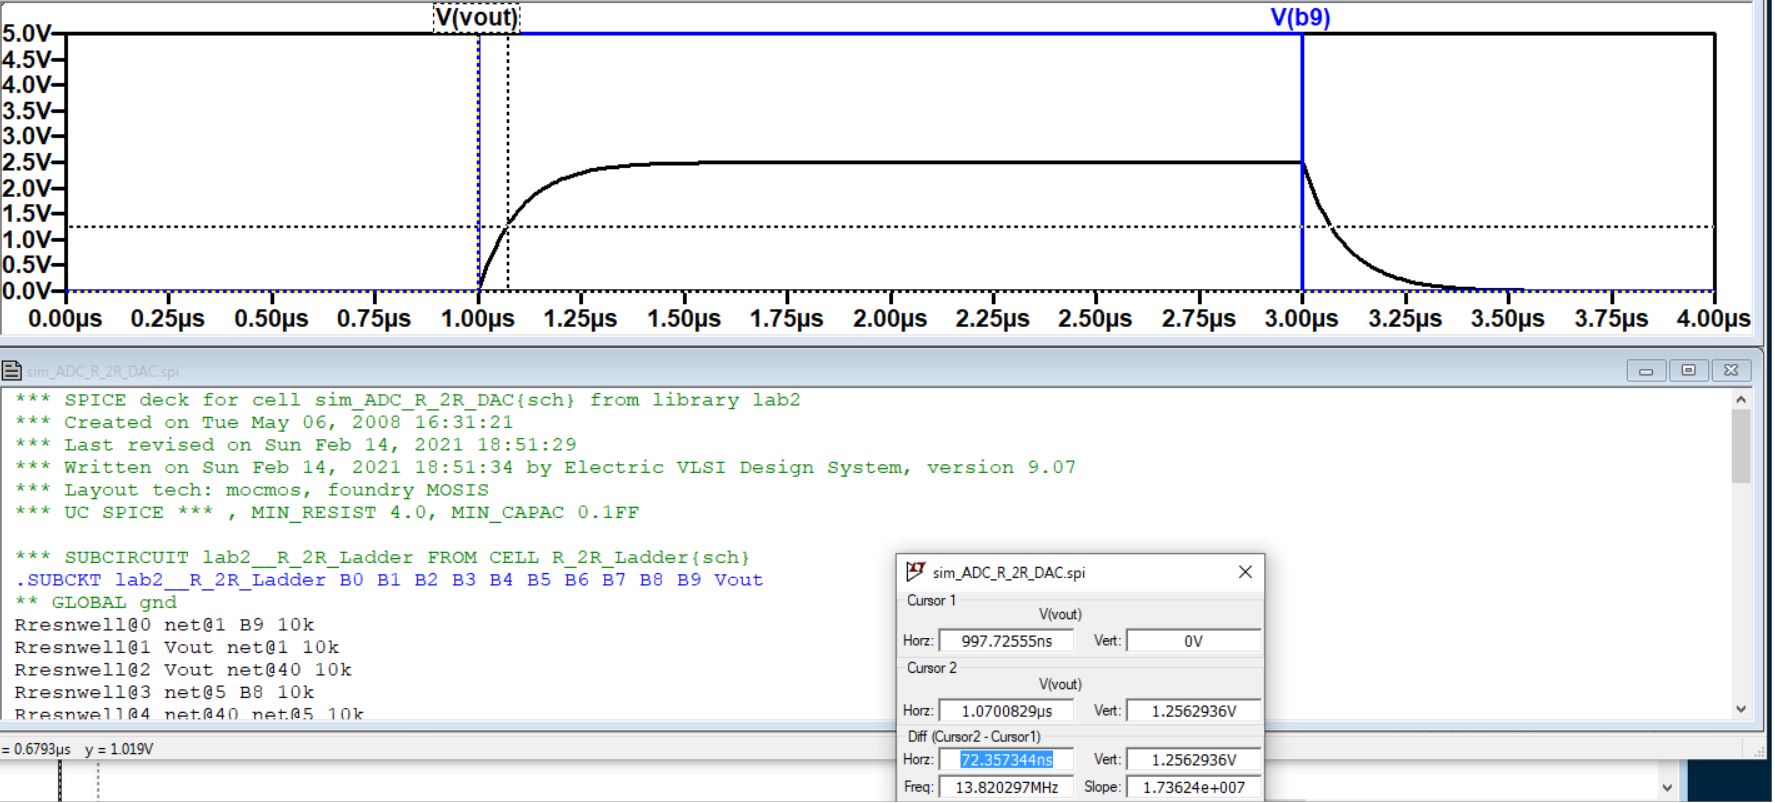Viewport: 1775px width, 803px height.
Task: Click the netlist vertical scrollbar thumb
Action: pos(1740,445)
